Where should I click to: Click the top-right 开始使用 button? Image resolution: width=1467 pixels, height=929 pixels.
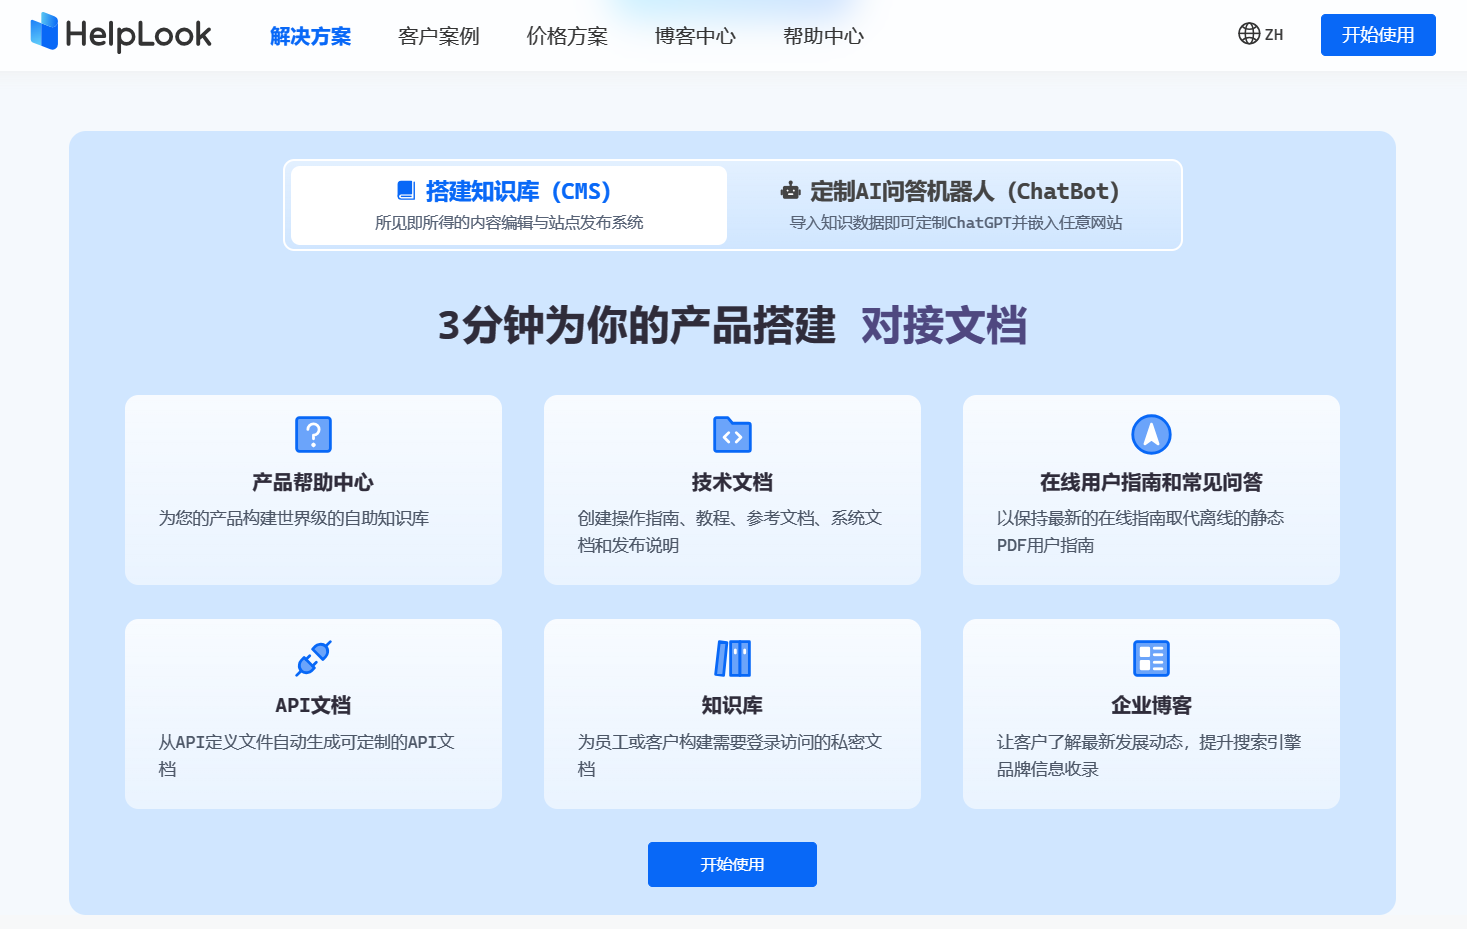[1378, 35]
